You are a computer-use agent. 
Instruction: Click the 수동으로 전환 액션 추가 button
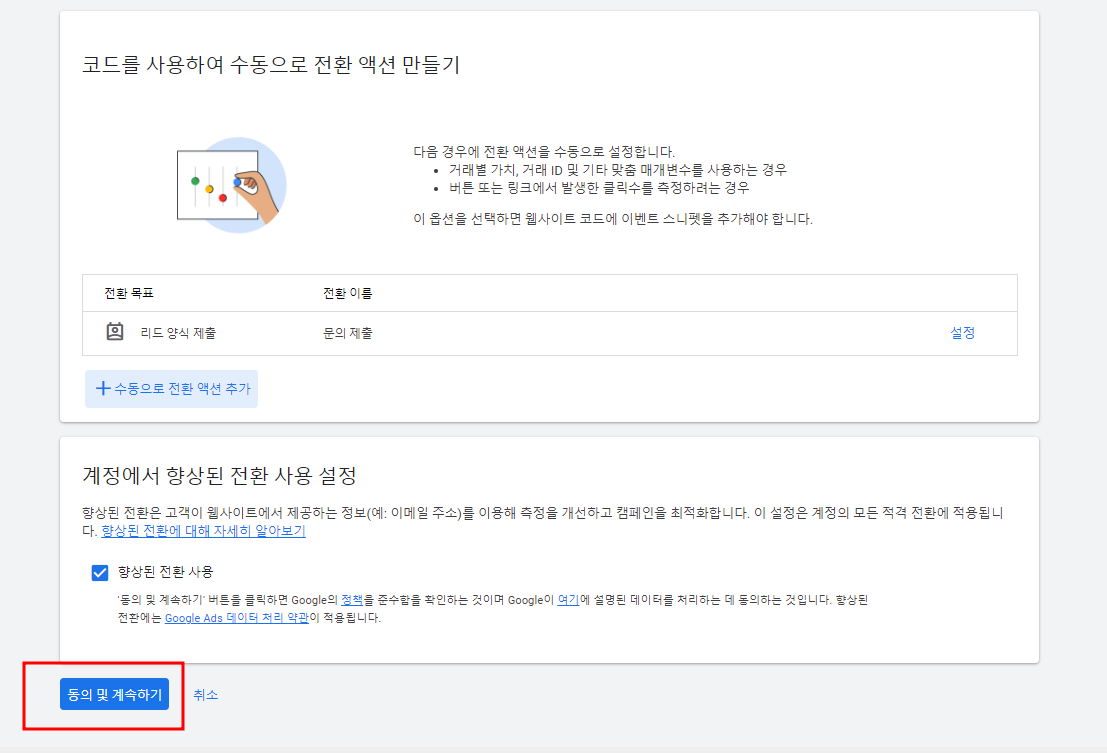(171, 389)
